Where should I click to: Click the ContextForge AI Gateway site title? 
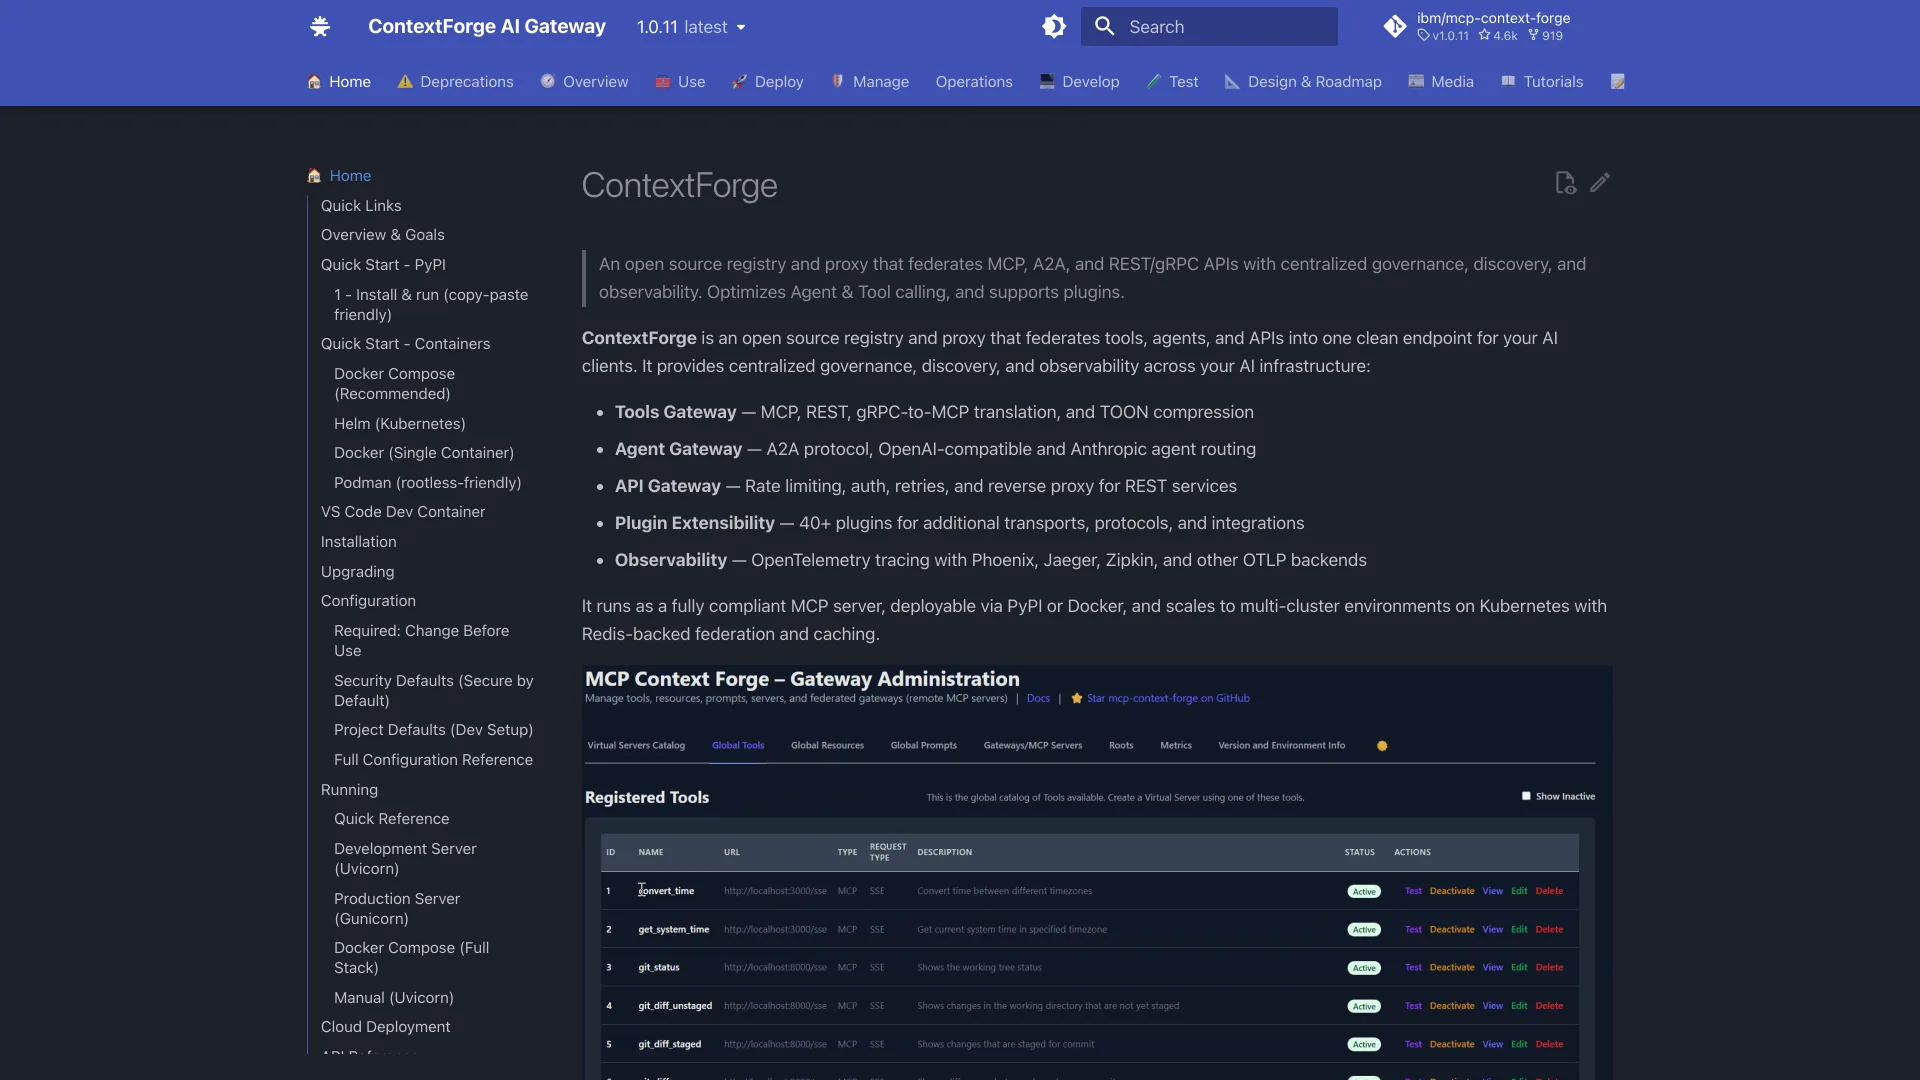click(x=487, y=27)
